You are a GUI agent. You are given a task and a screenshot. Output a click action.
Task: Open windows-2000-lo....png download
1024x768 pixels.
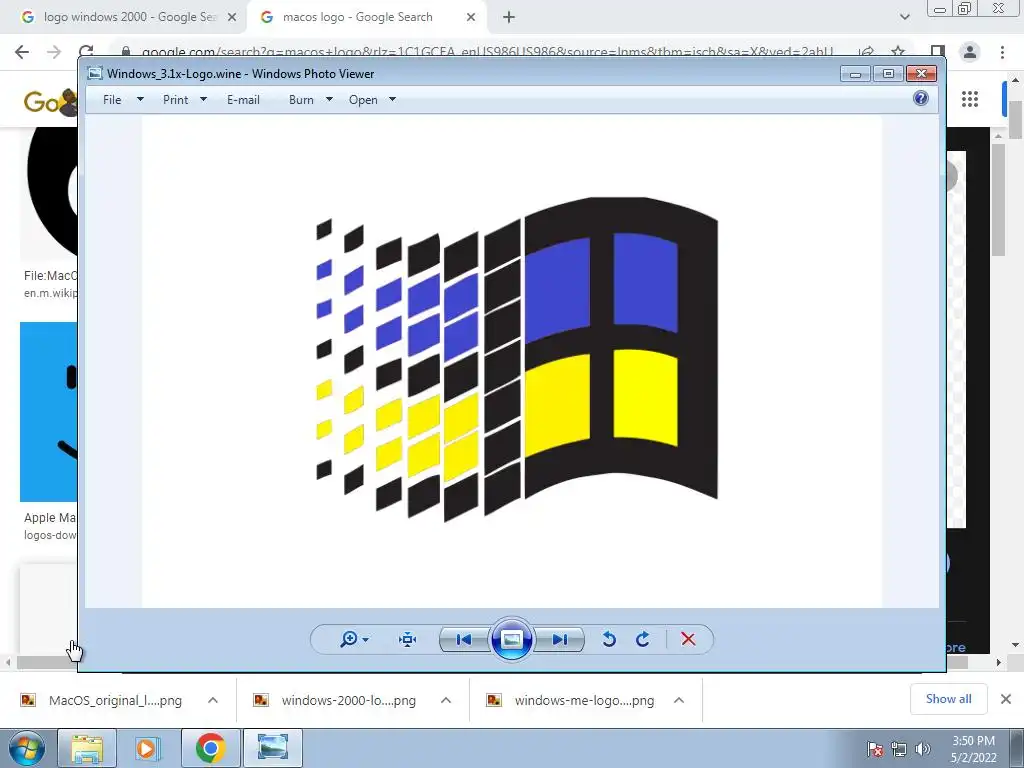(x=349, y=701)
